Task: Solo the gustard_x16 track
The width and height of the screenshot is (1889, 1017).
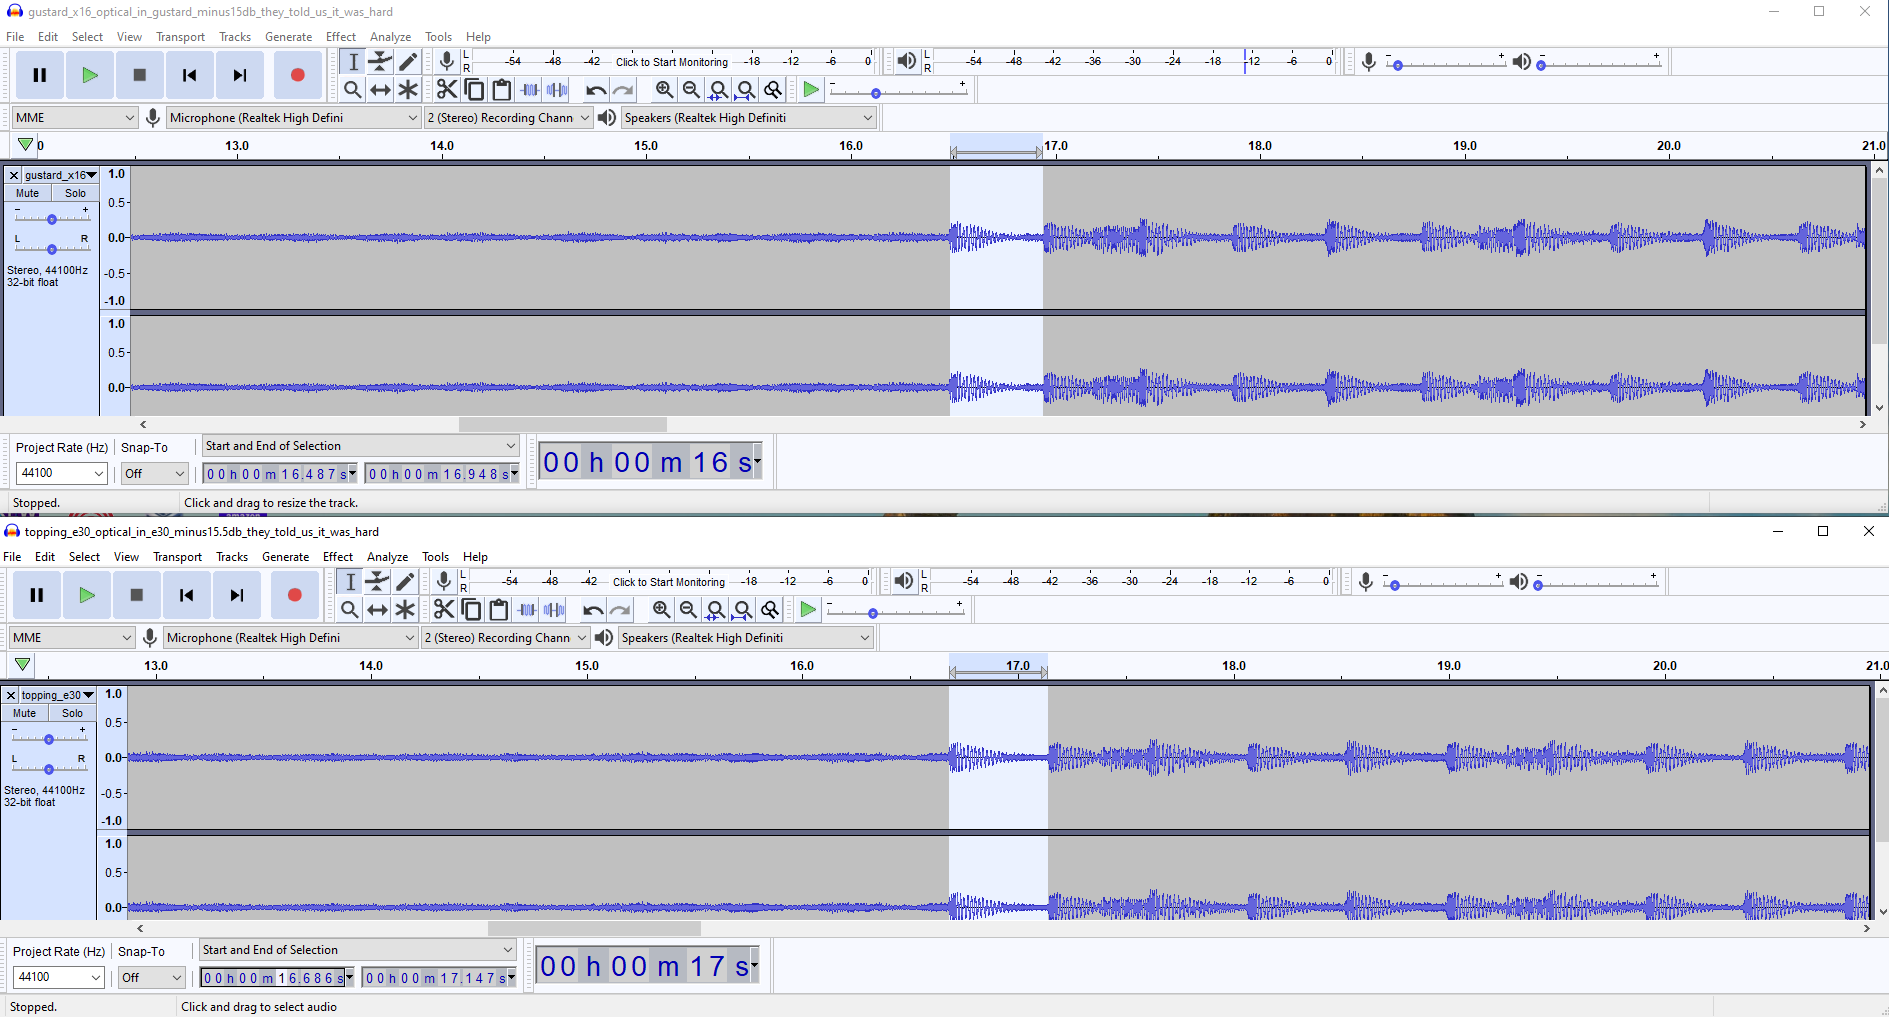Action: (x=75, y=193)
